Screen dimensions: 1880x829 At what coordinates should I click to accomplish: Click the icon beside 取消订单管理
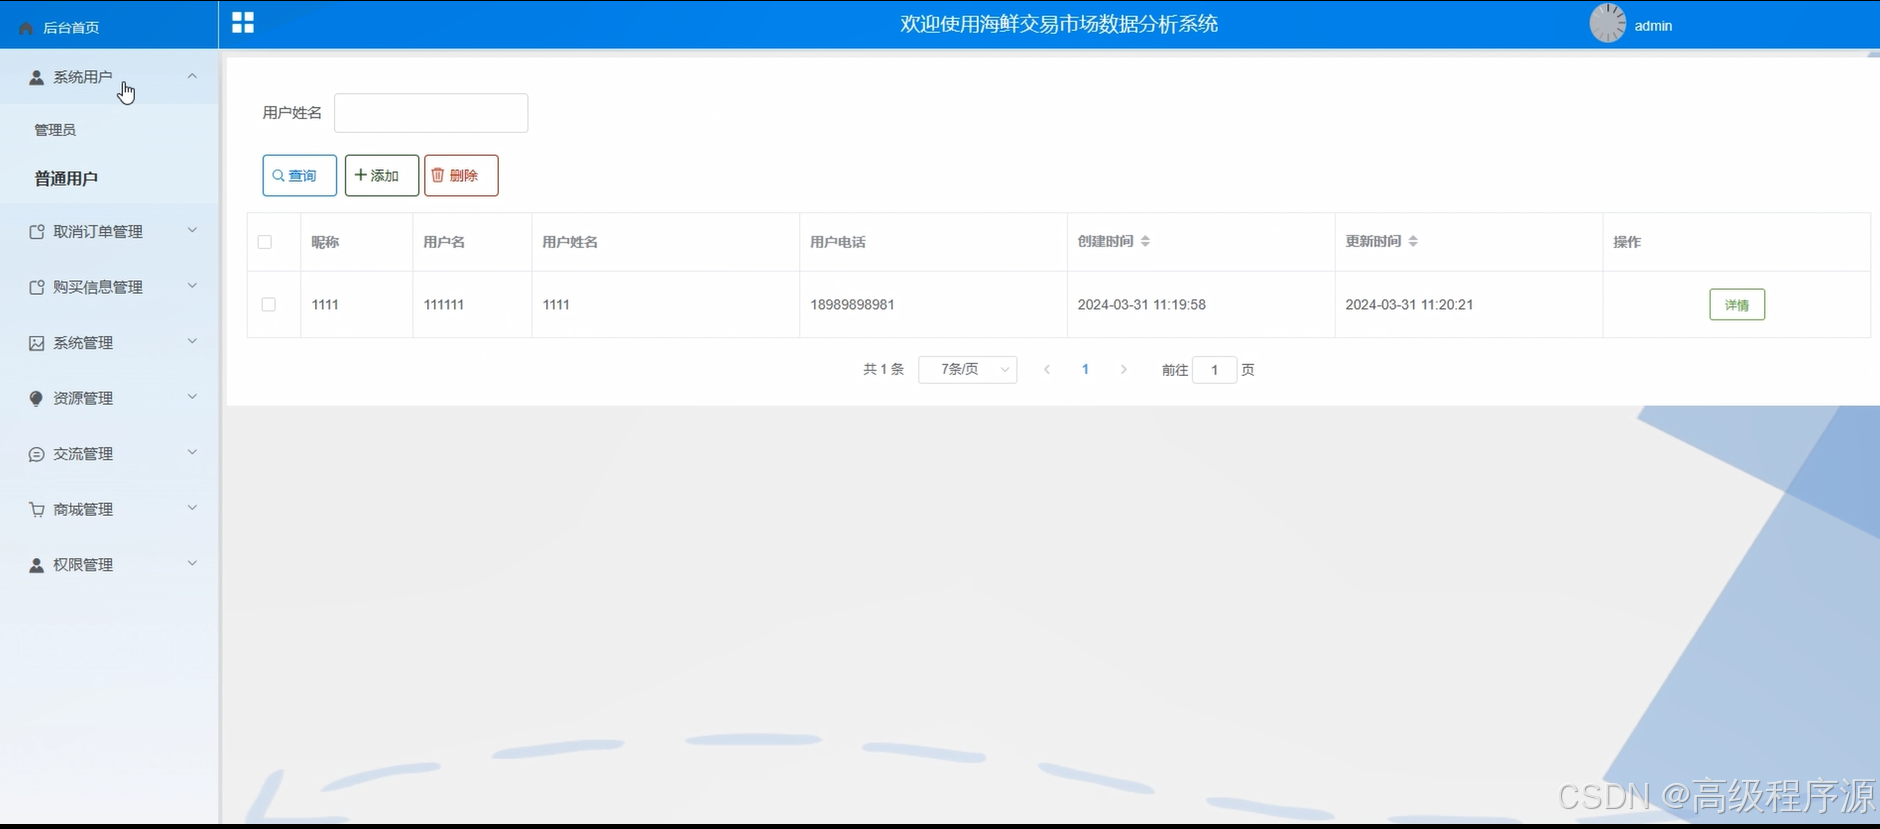pyautogui.click(x=37, y=232)
